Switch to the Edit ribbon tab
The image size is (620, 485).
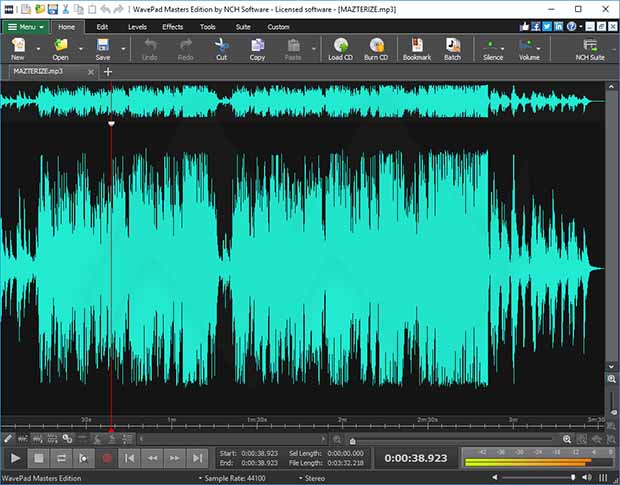[x=102, y=27]
